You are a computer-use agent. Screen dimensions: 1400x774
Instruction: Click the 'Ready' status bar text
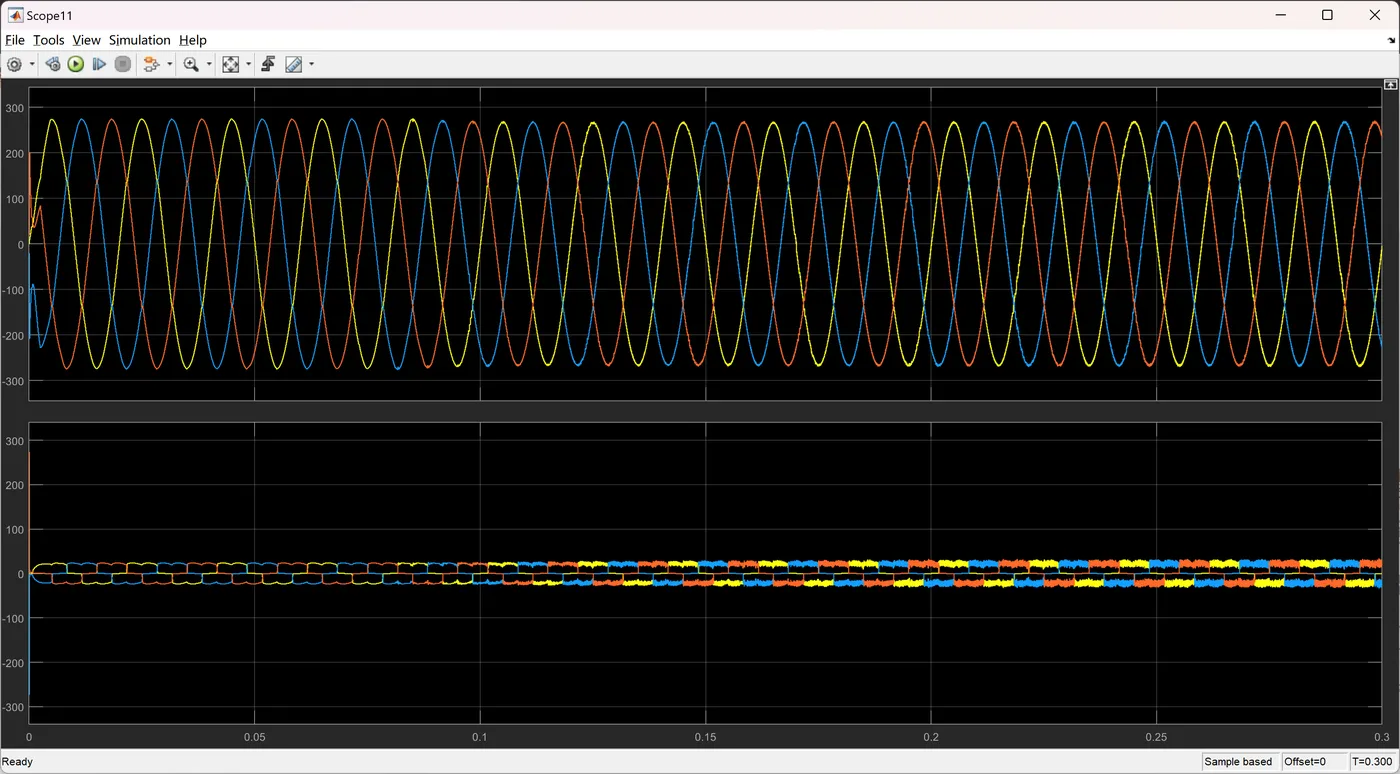[x=18, y=762]
